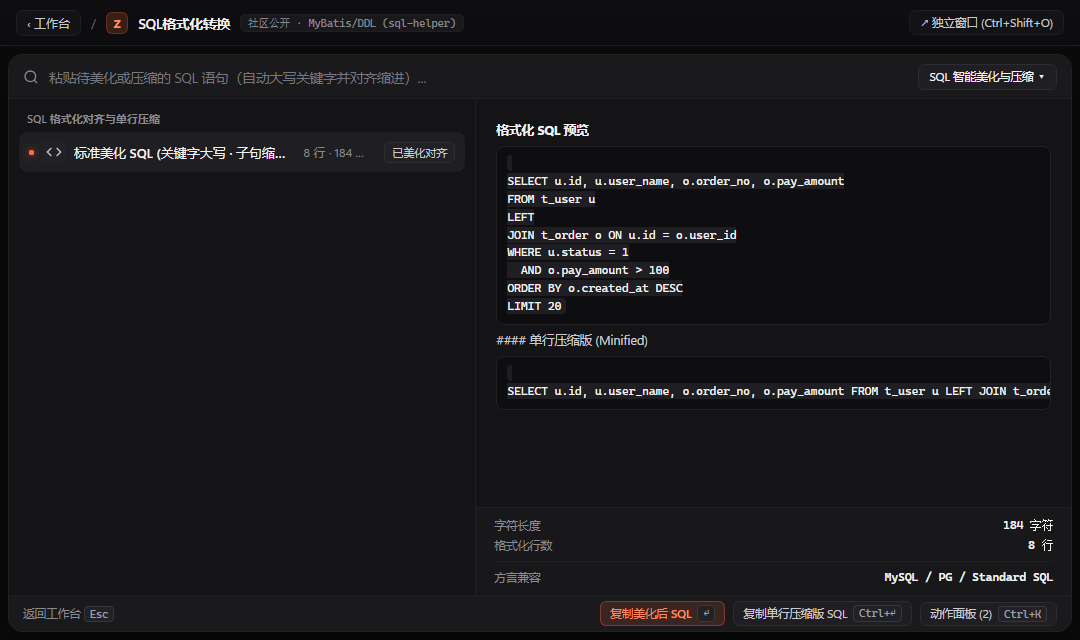Go back to 工作台

[48, 23]
